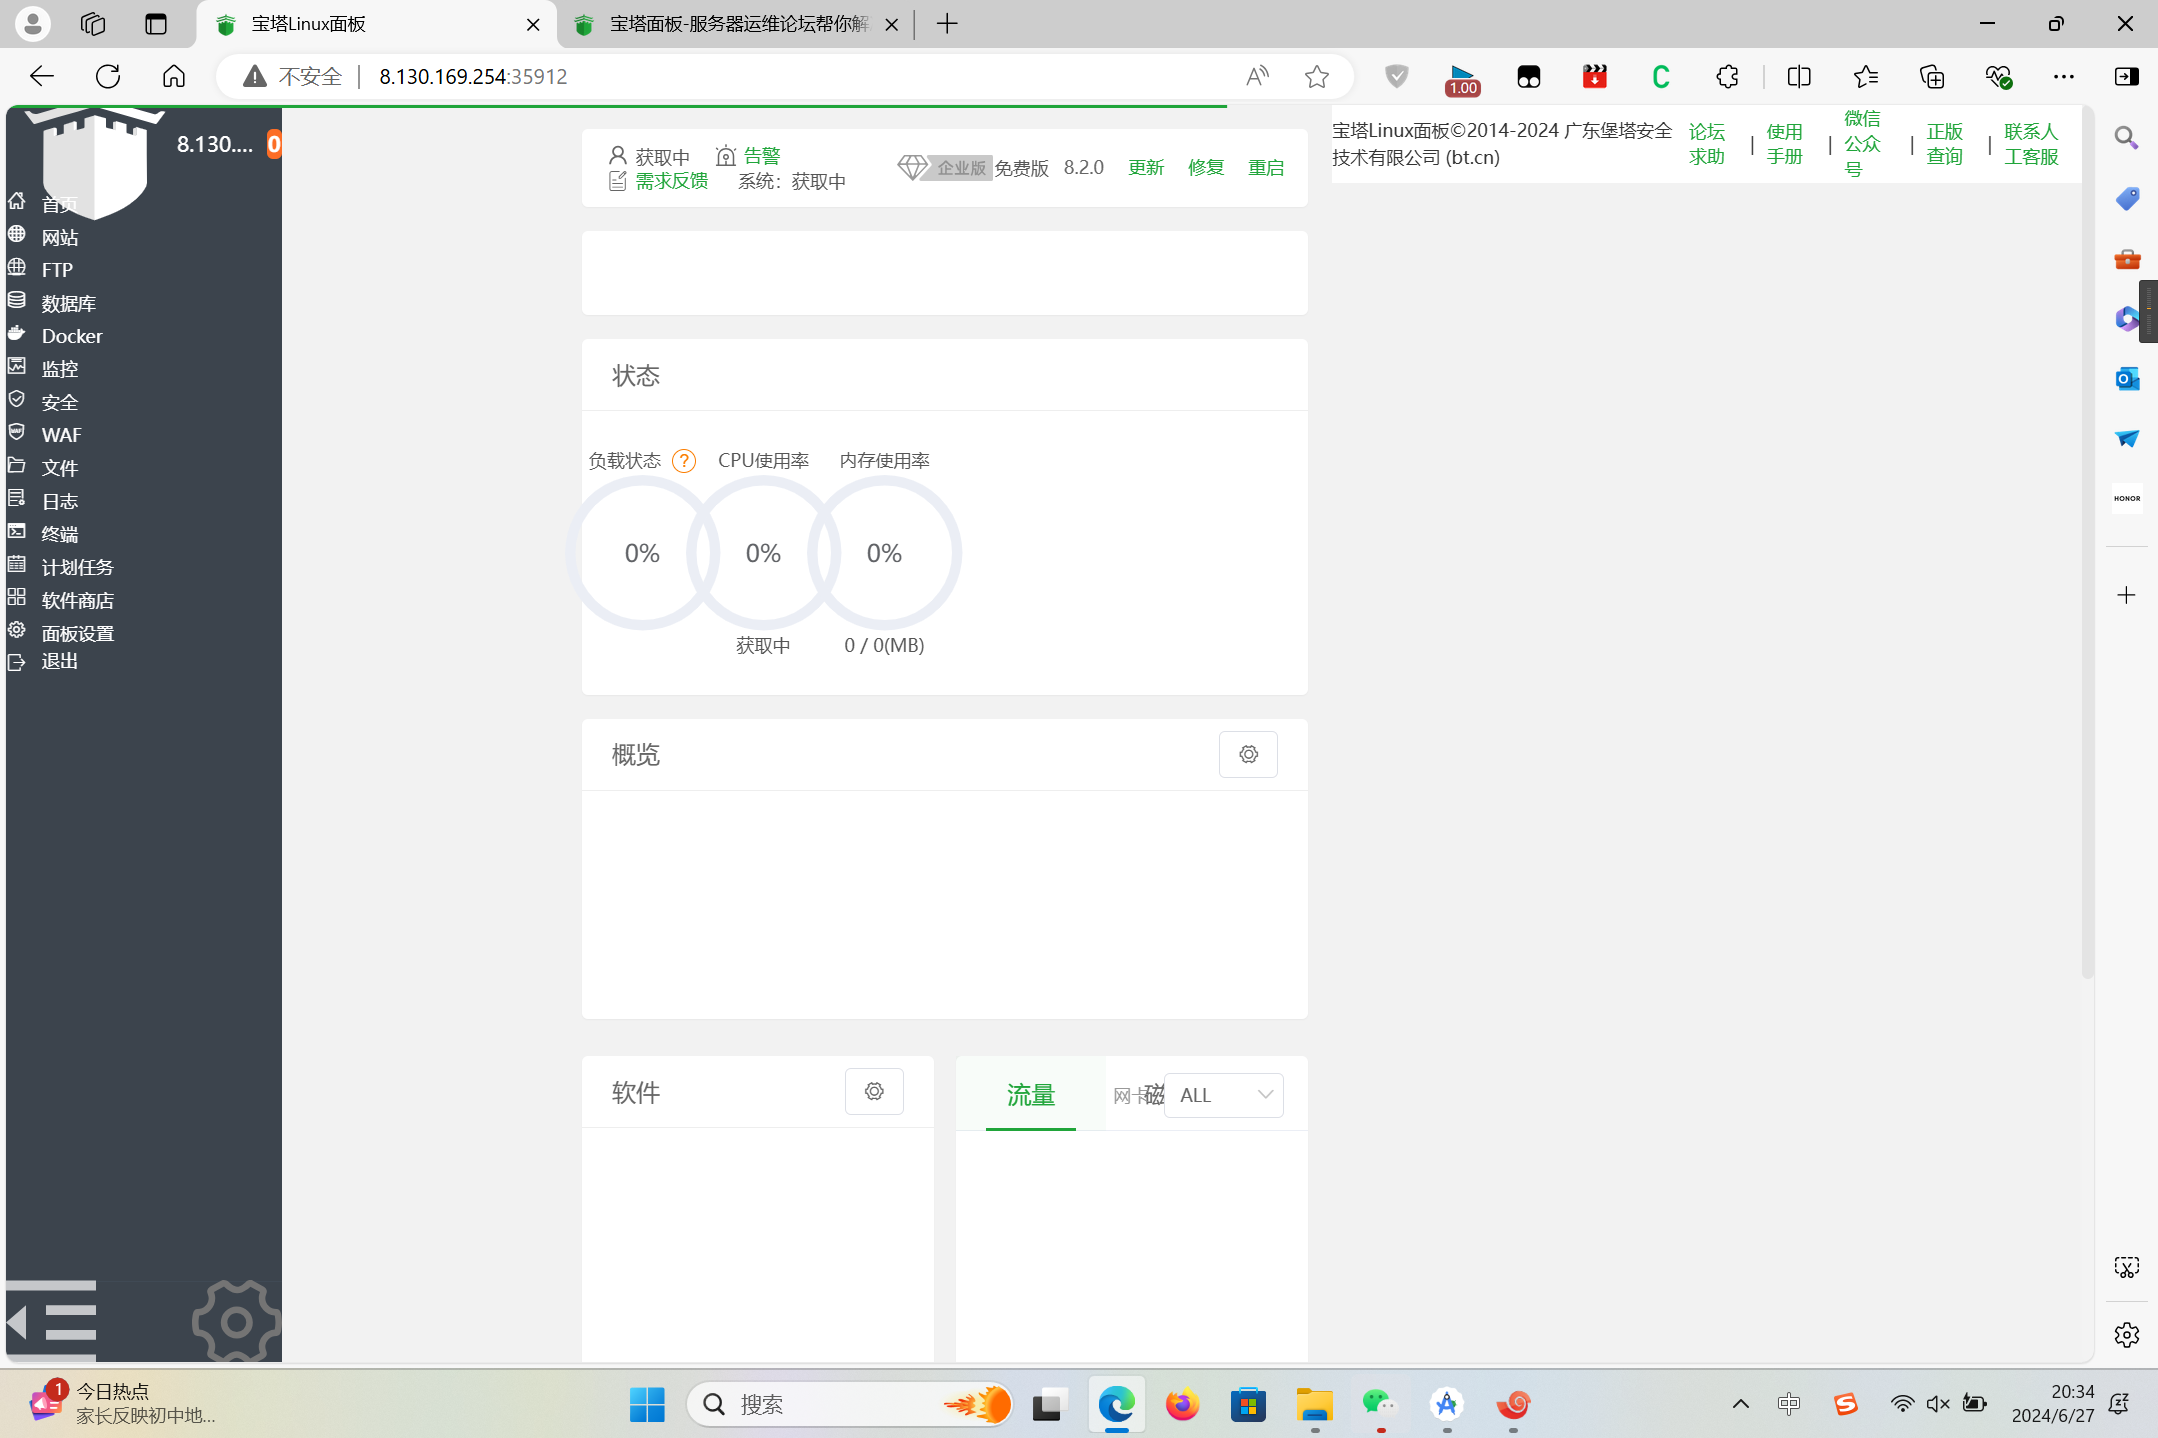Click the browser address bar URL

pyautogui.click(x=473, y=77)
